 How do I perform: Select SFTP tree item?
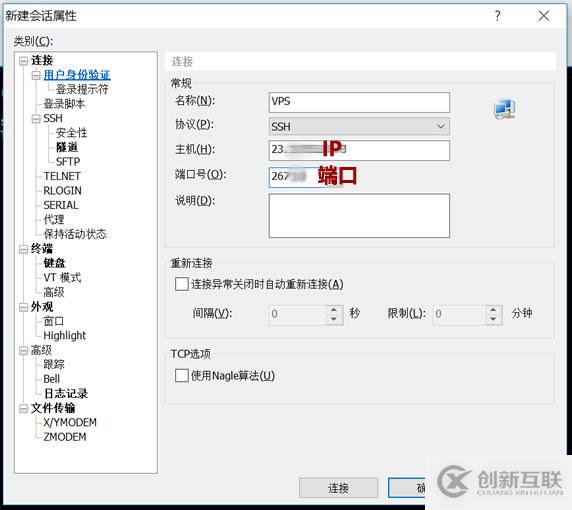(68, 162)
